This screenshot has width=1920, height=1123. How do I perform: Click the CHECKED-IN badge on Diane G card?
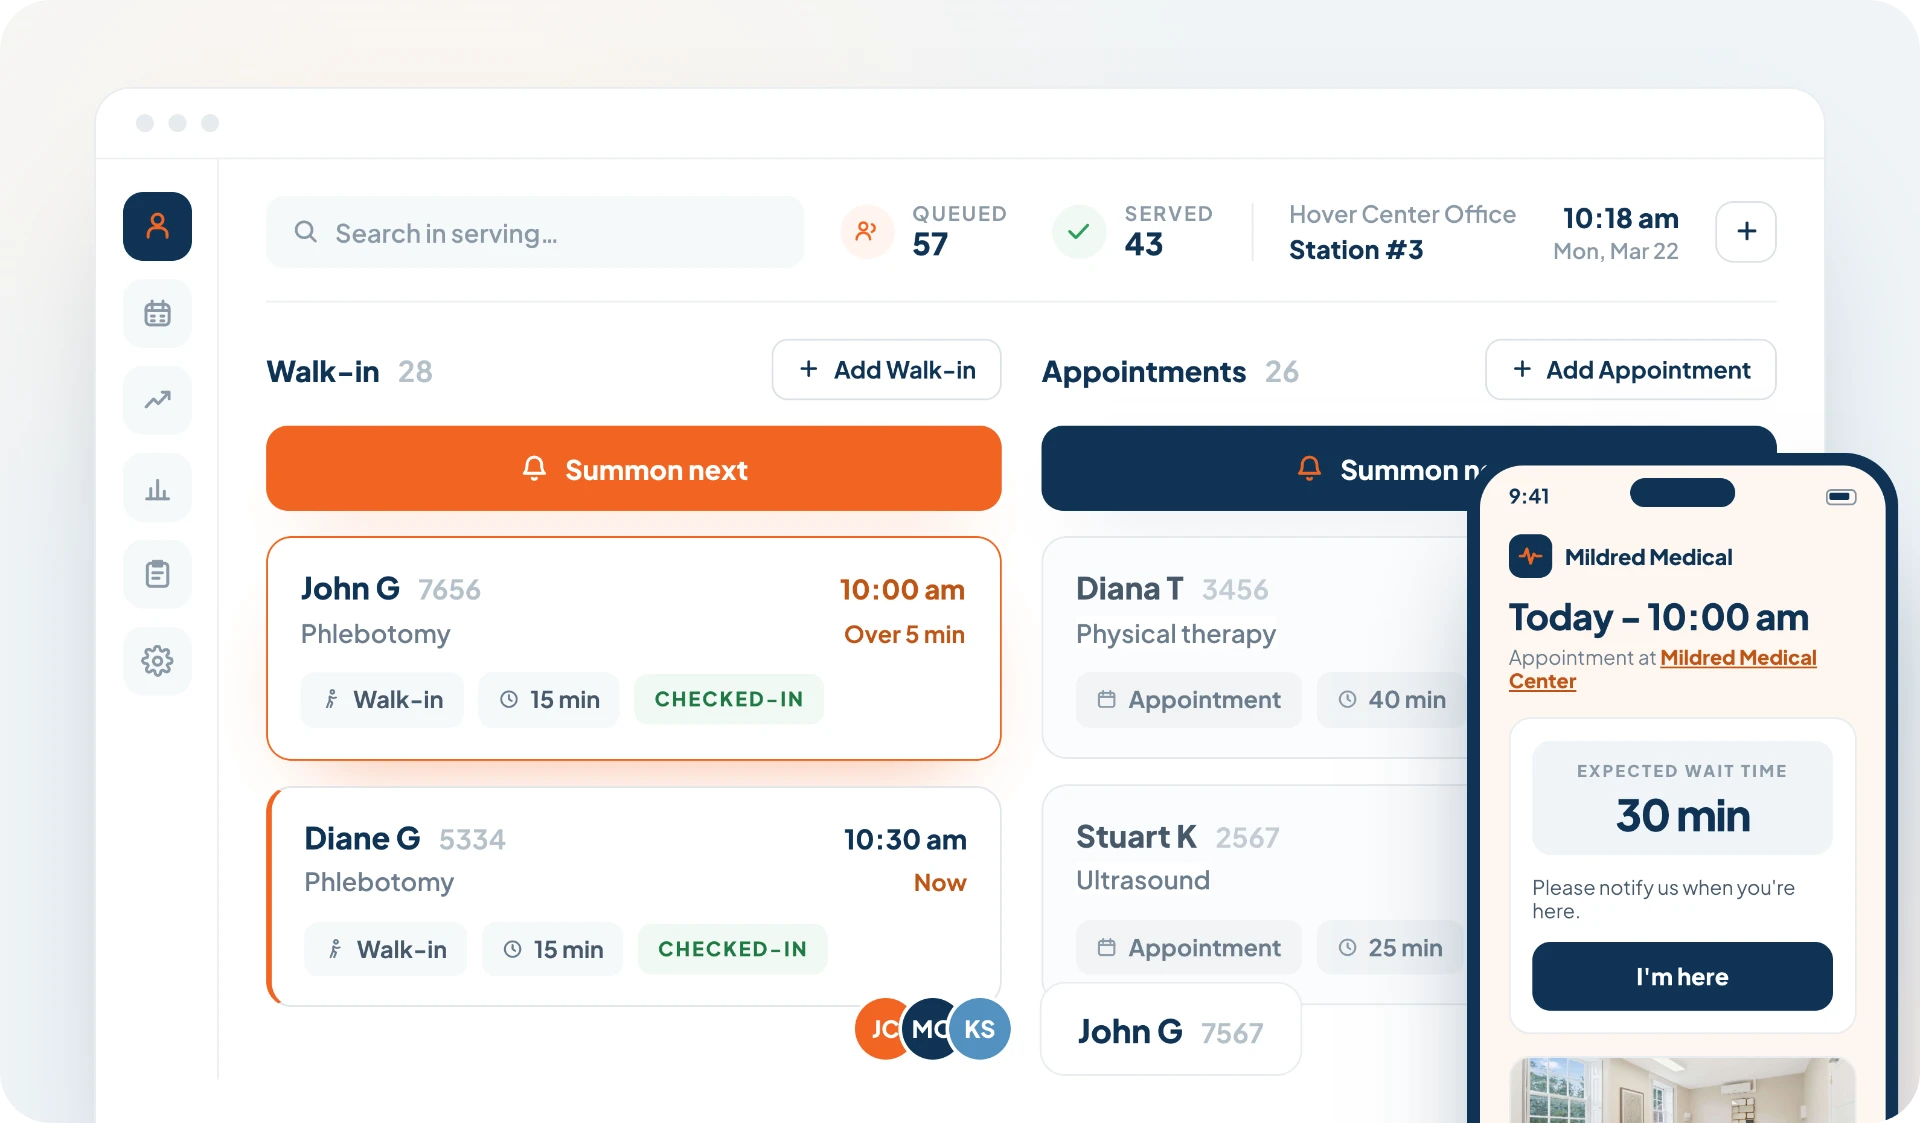(x=732, y=949)
